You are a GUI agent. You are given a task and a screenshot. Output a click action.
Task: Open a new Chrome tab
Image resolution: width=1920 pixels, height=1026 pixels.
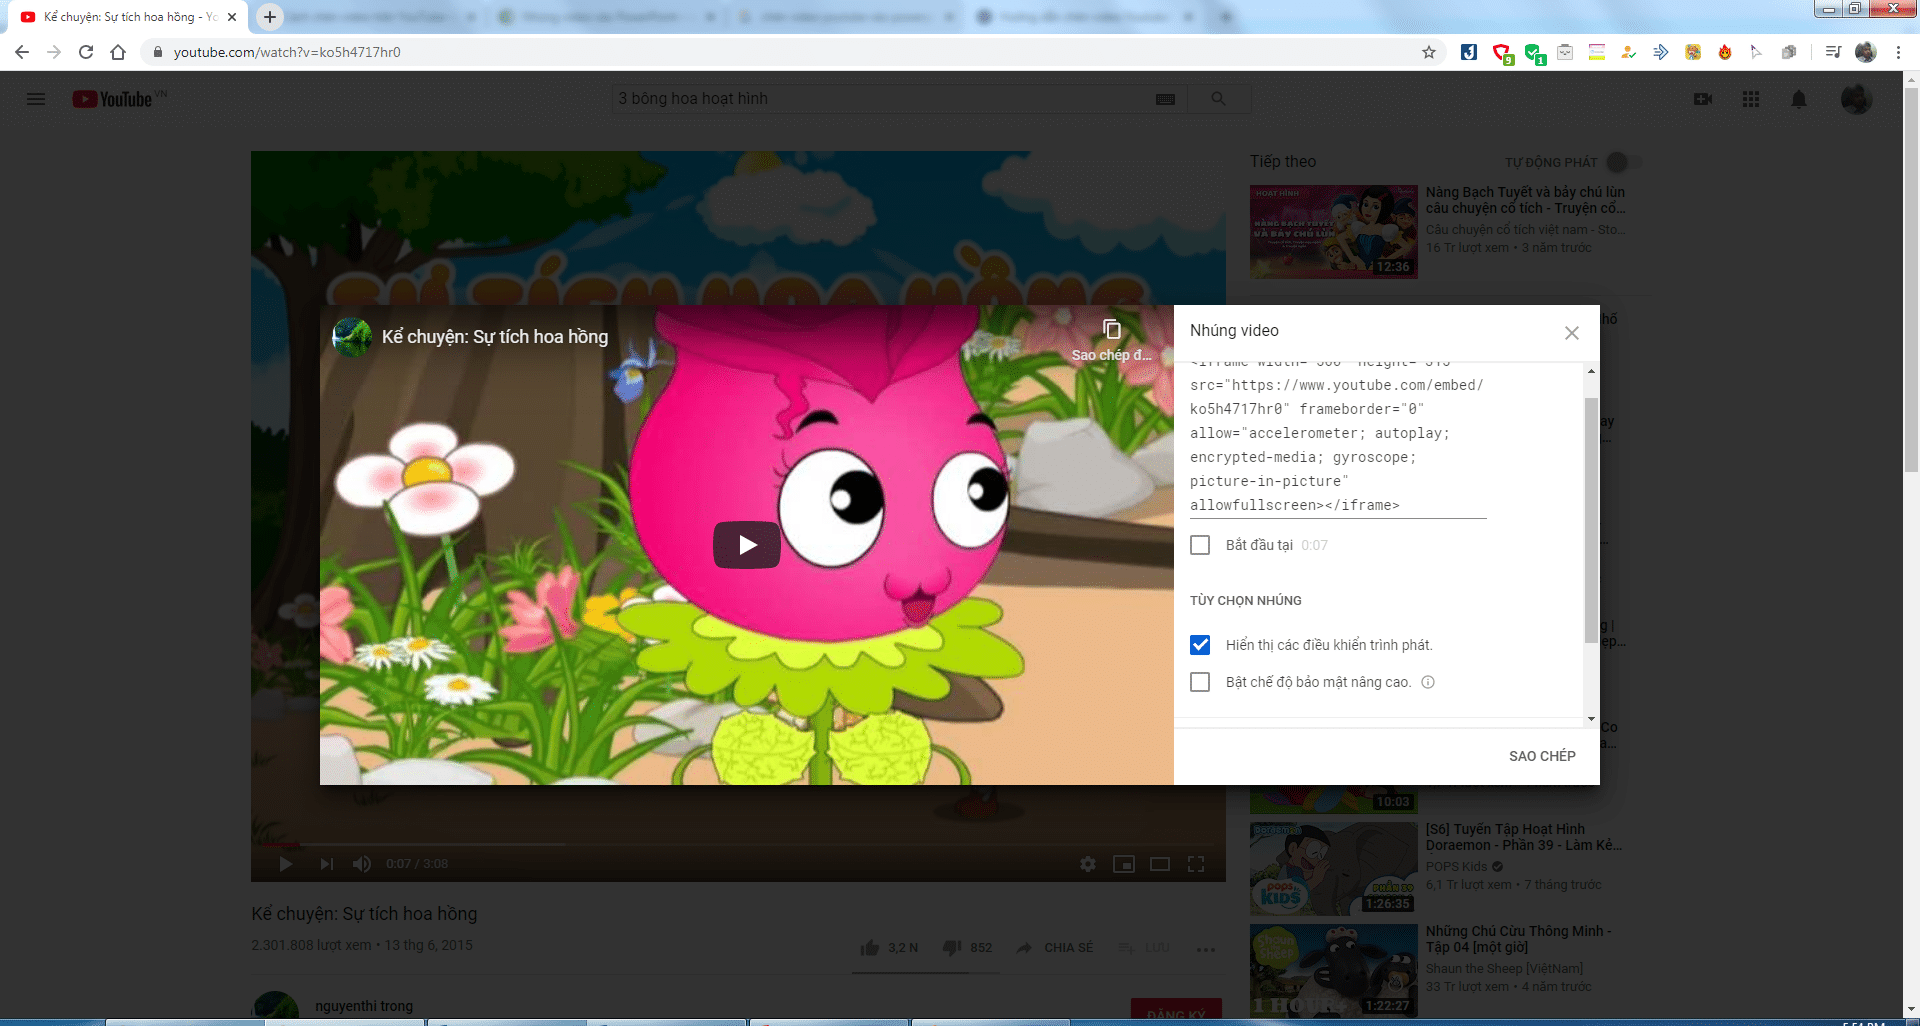click(270, 17)
